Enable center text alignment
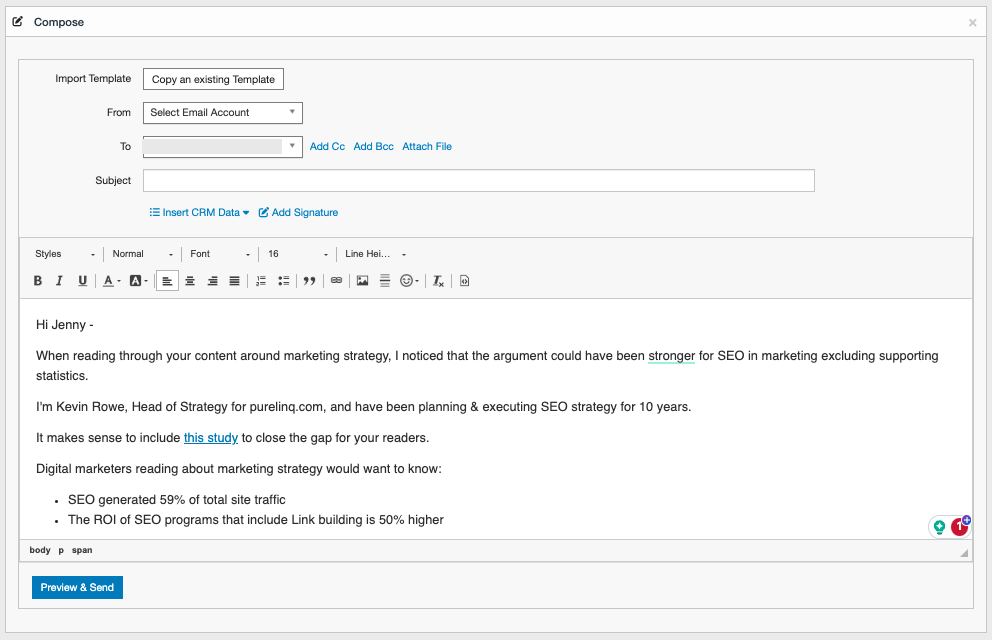The width and height of the screenshot is (992, 640). pyautogui.click(x=189, y=280)
